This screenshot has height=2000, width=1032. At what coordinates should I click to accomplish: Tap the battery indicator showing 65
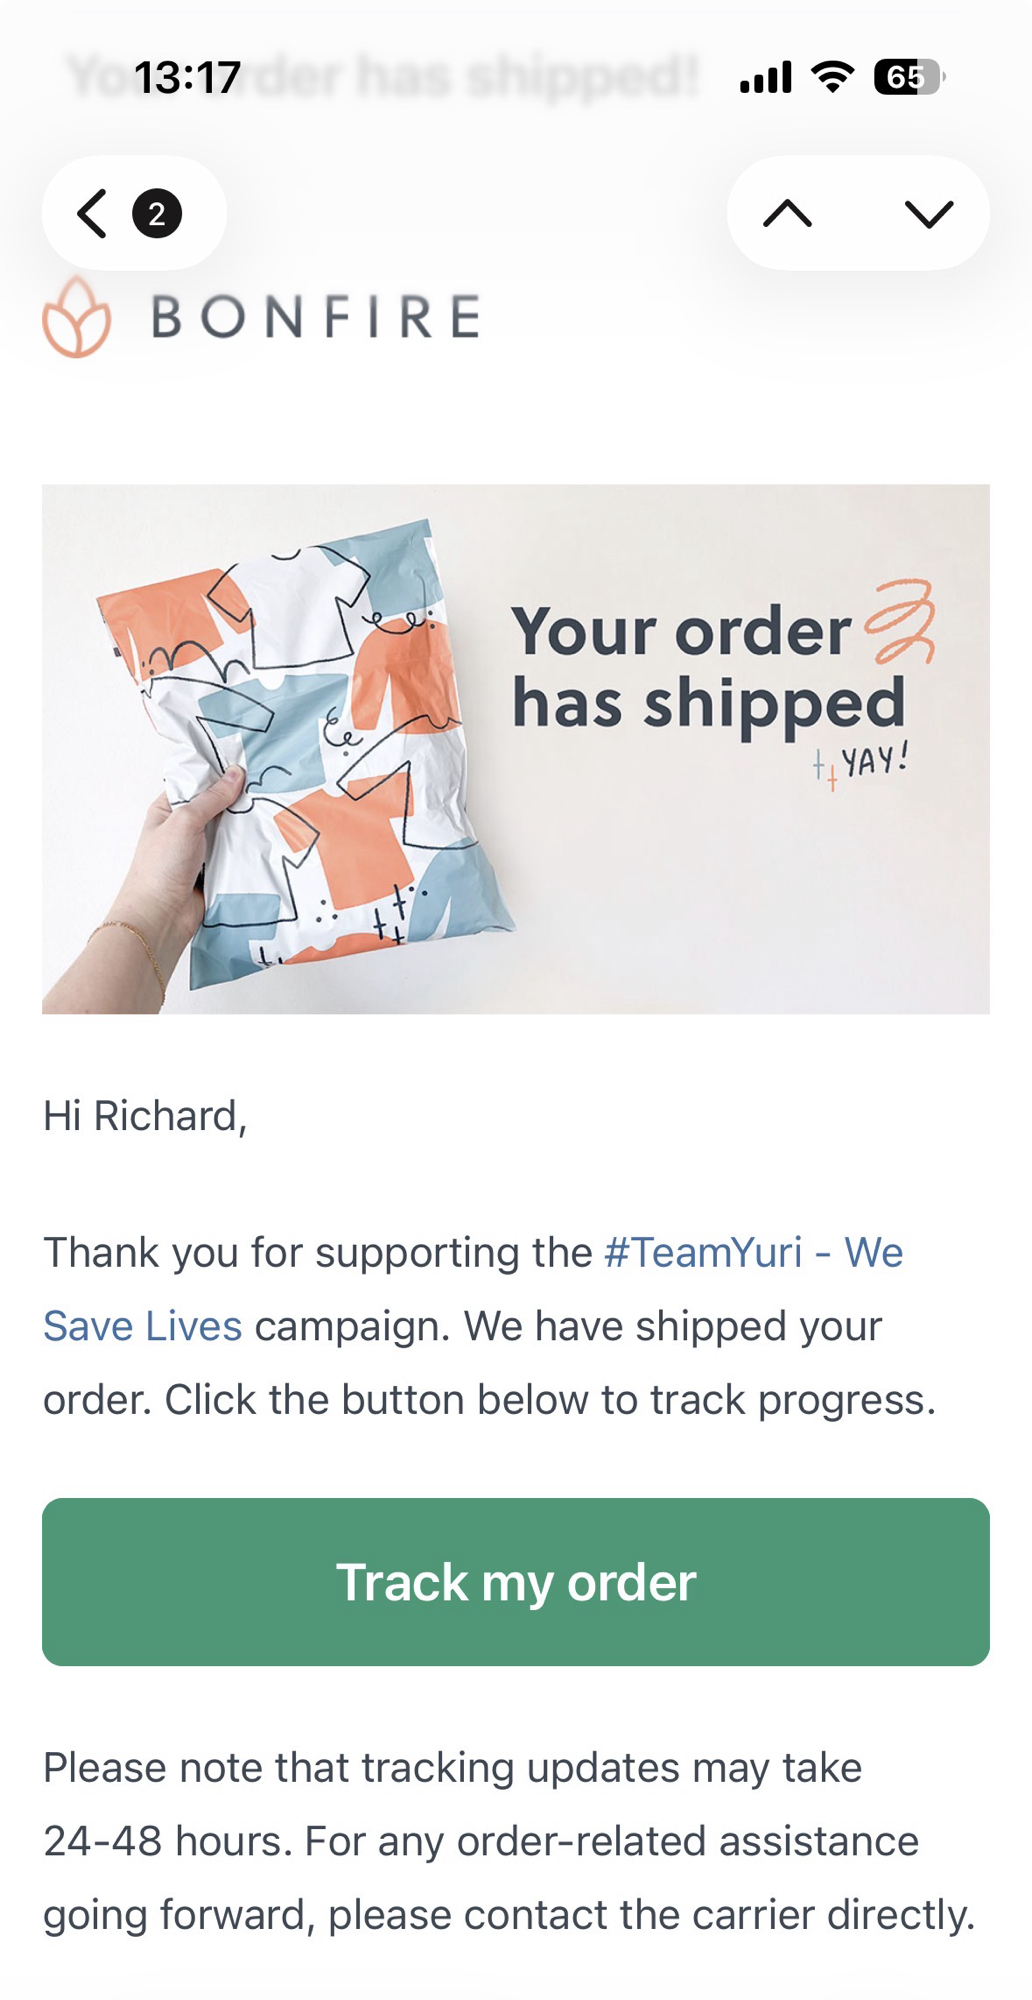[x=908, y=77]
